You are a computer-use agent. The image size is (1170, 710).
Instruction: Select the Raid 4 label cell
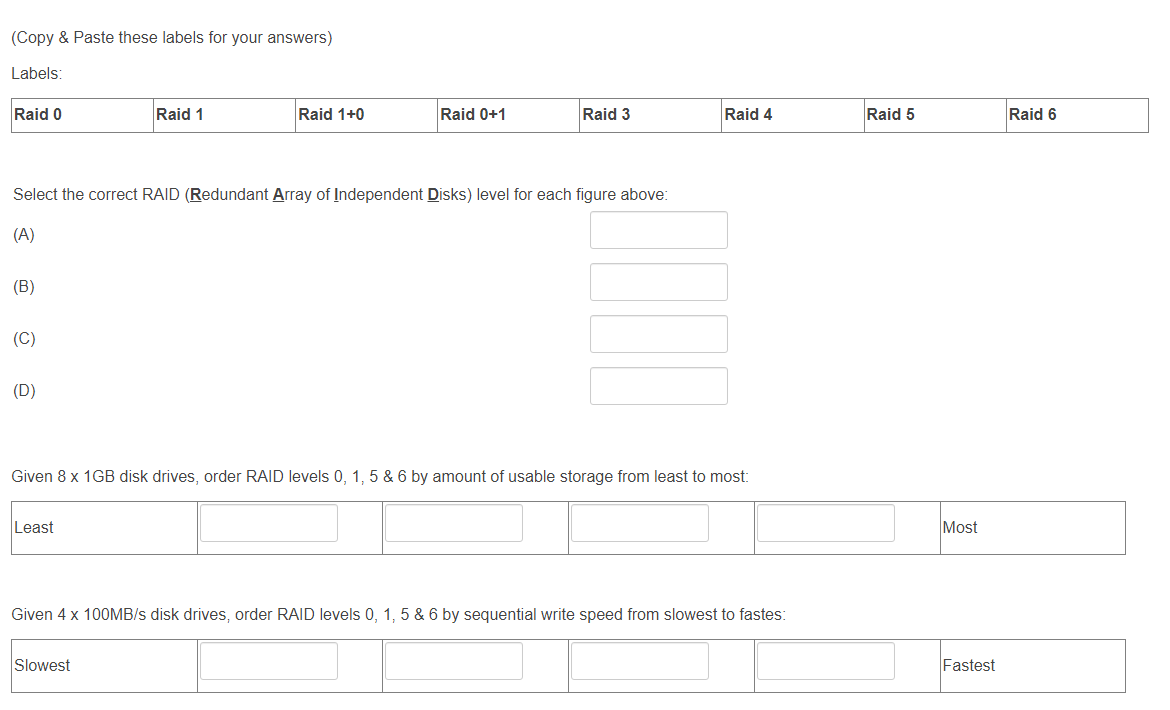point(790,115)
